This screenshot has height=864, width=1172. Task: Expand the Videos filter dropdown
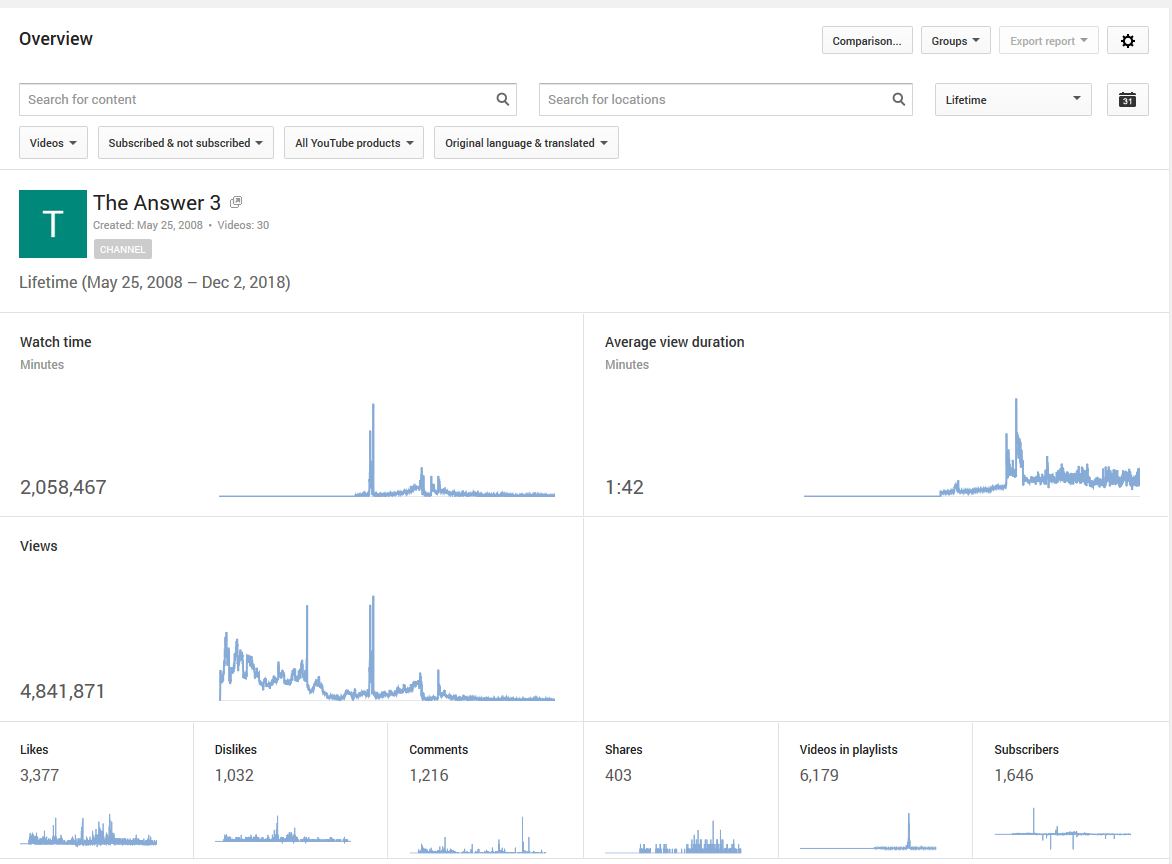click(53, 143)
